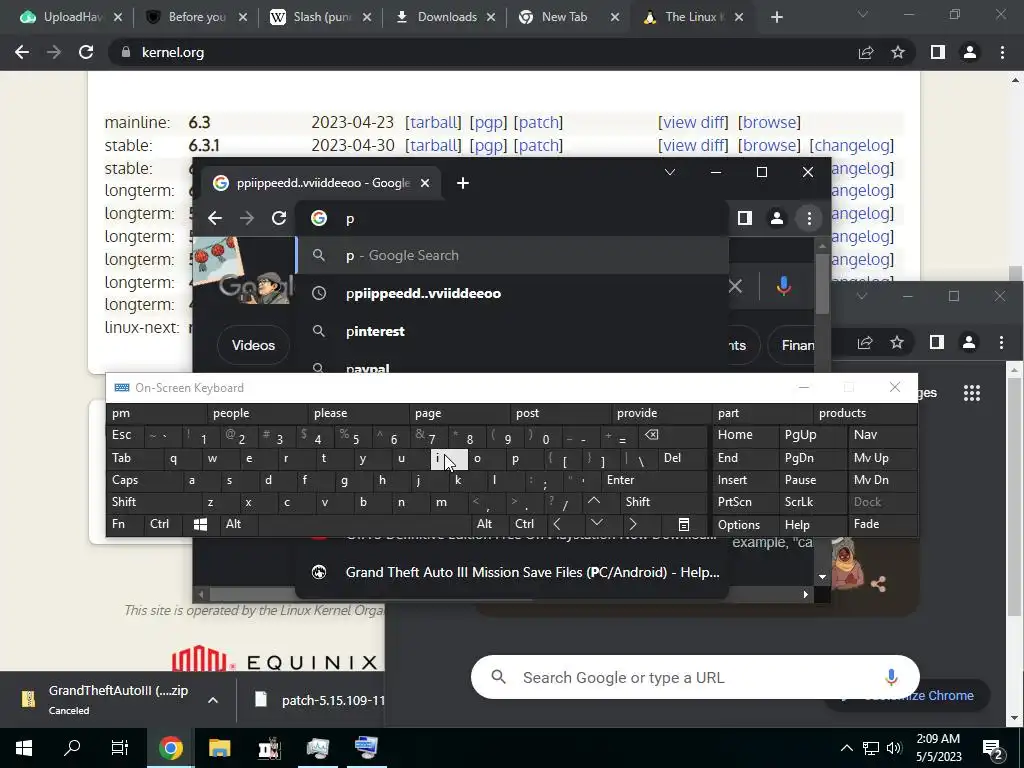Choose the 'people' keyboard text prediction

click(x=257, y=413)
